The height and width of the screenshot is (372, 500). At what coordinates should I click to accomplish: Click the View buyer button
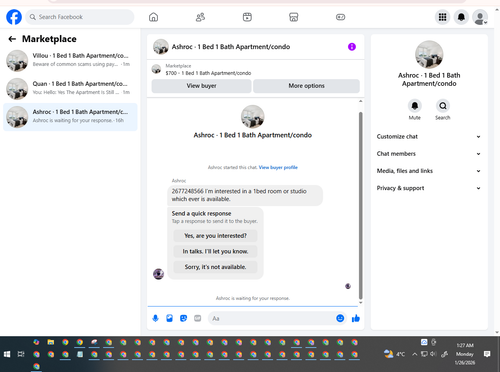(x=201, y=86)
